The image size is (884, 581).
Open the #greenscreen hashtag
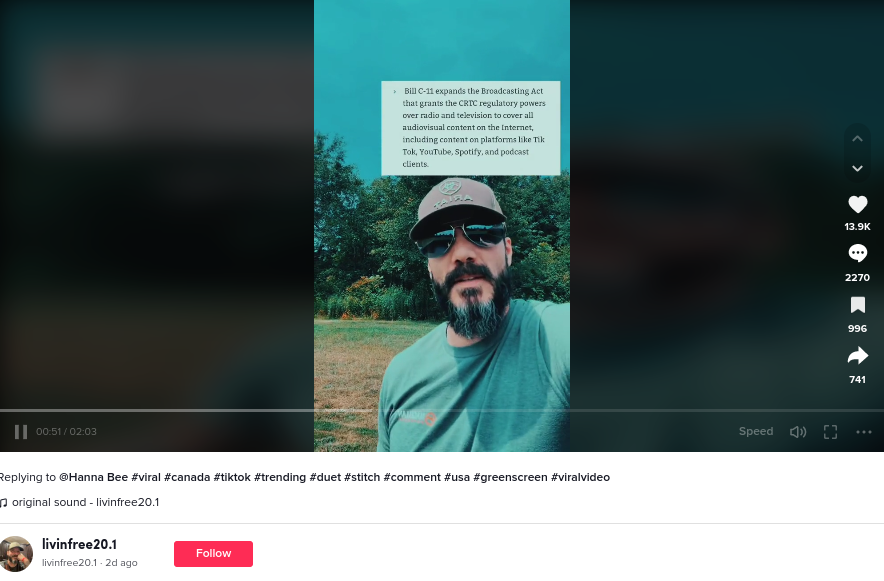pos(510,477)
